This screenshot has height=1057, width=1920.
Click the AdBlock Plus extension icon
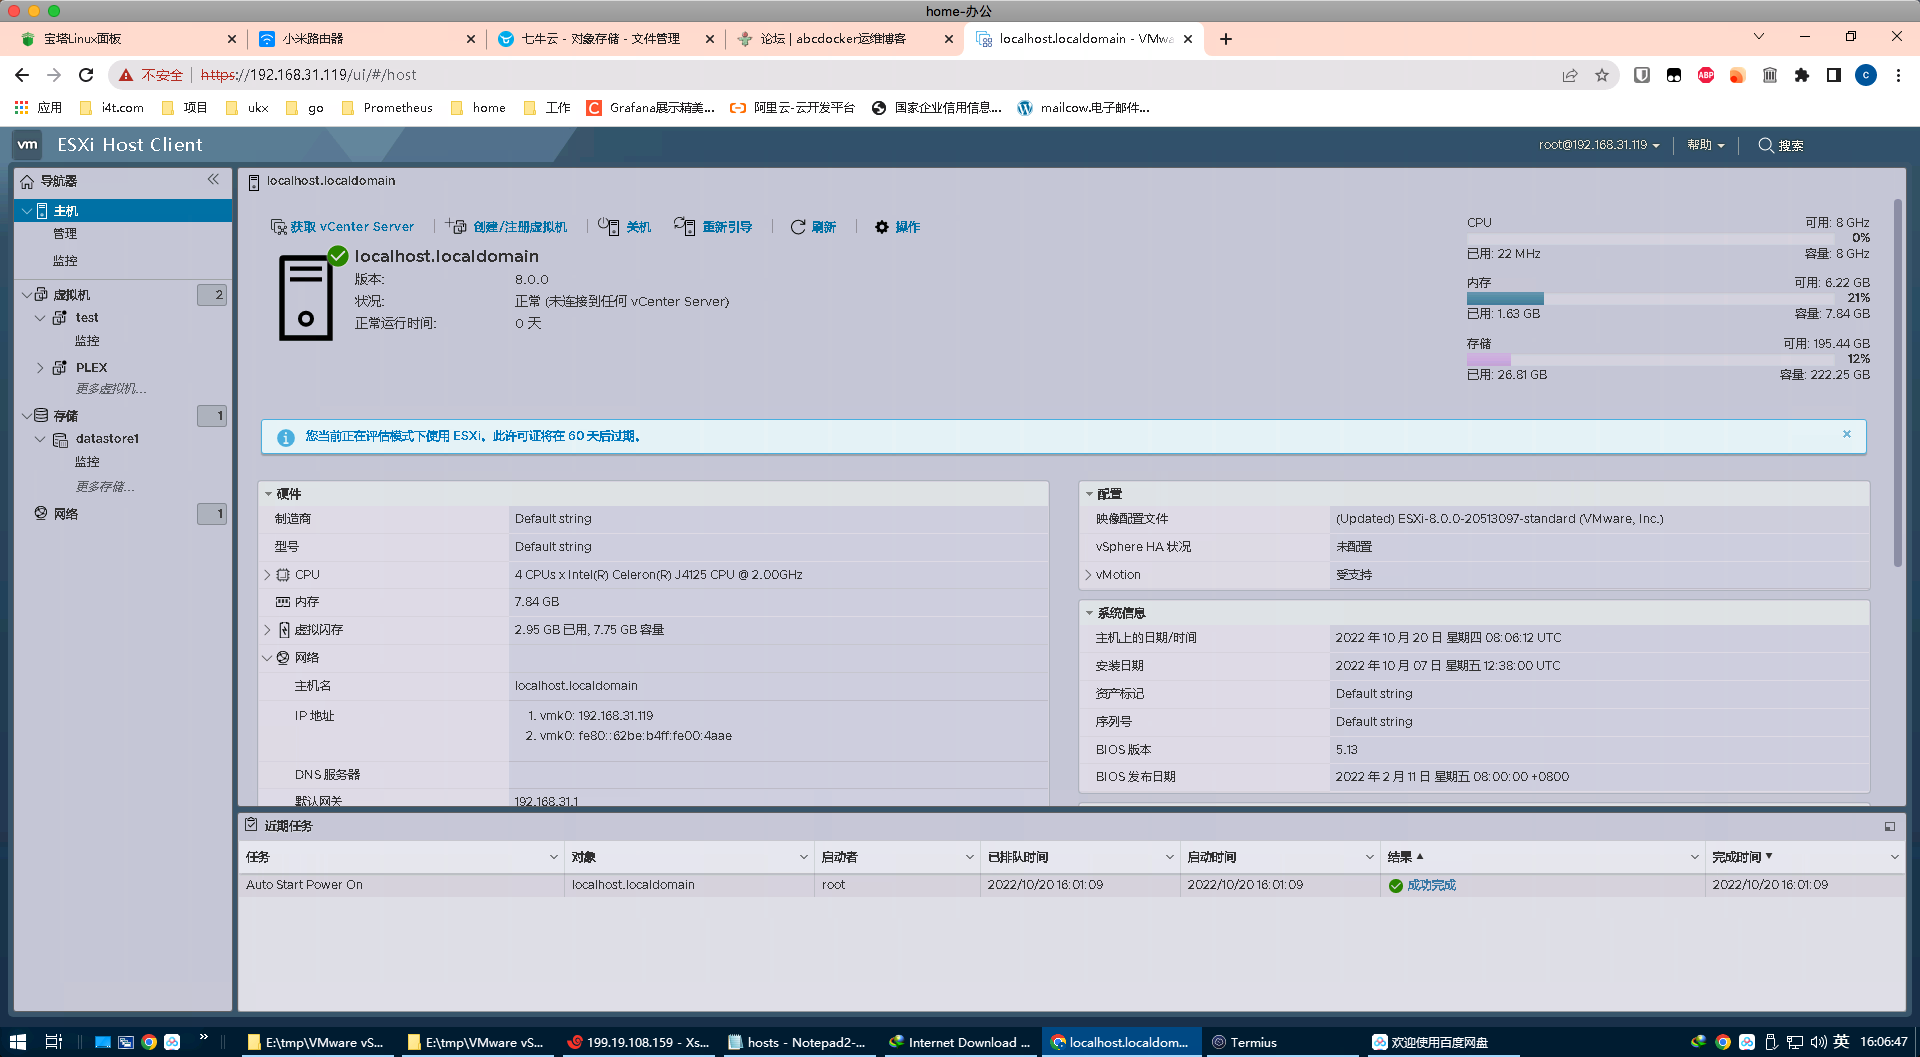1706,75
